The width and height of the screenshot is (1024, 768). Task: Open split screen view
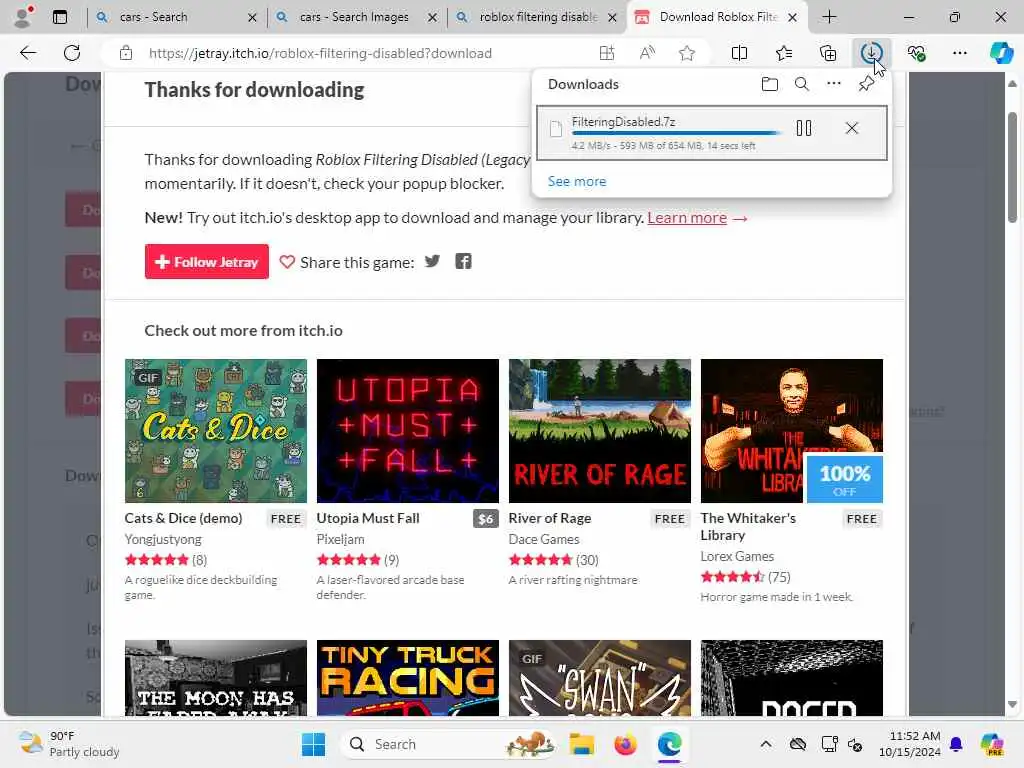(x=739, y=53)
